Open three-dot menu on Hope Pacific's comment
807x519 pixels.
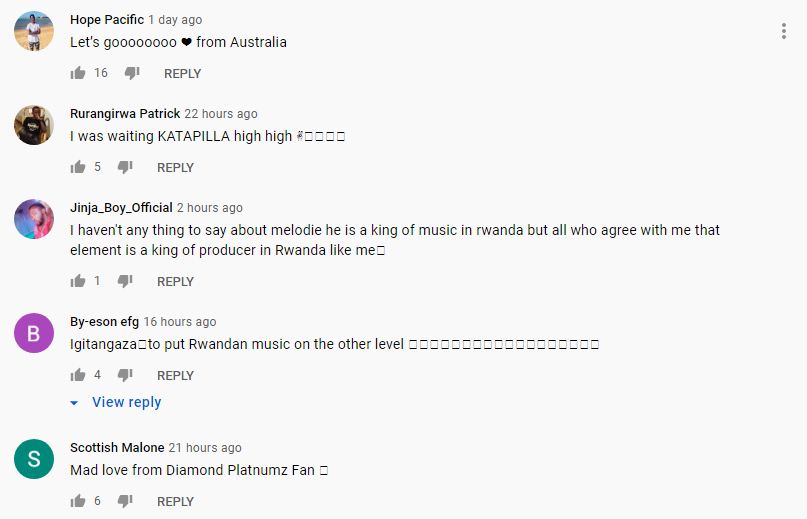pyautogui.click(x=783, y=31)
